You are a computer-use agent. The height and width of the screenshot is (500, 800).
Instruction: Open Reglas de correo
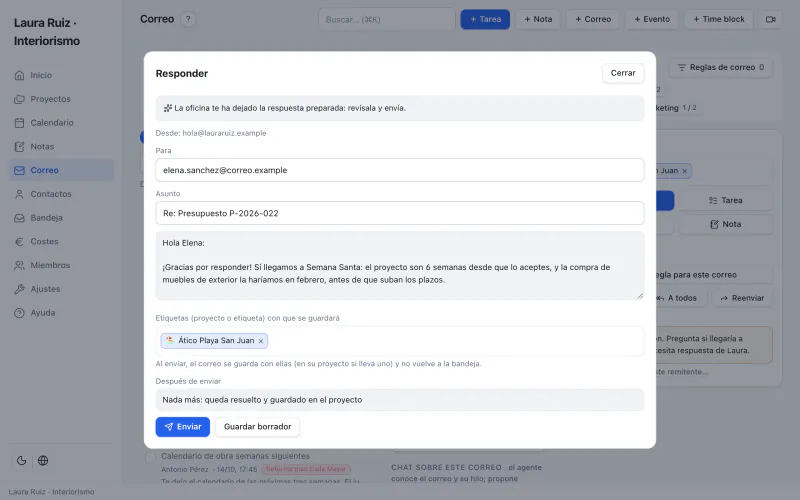coord(720,67)
